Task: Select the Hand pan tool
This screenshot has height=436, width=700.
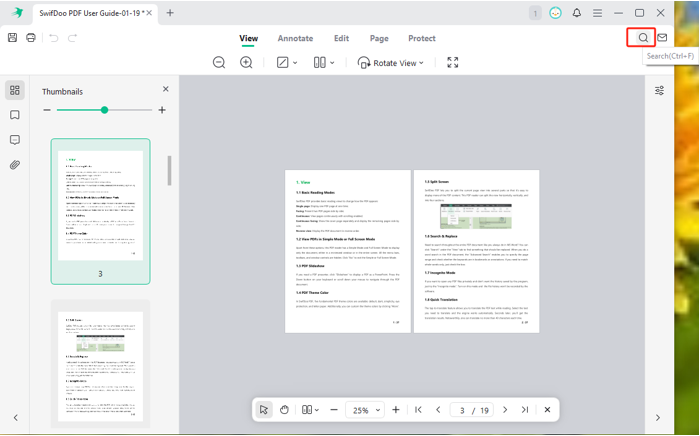Action: point(285,410)
